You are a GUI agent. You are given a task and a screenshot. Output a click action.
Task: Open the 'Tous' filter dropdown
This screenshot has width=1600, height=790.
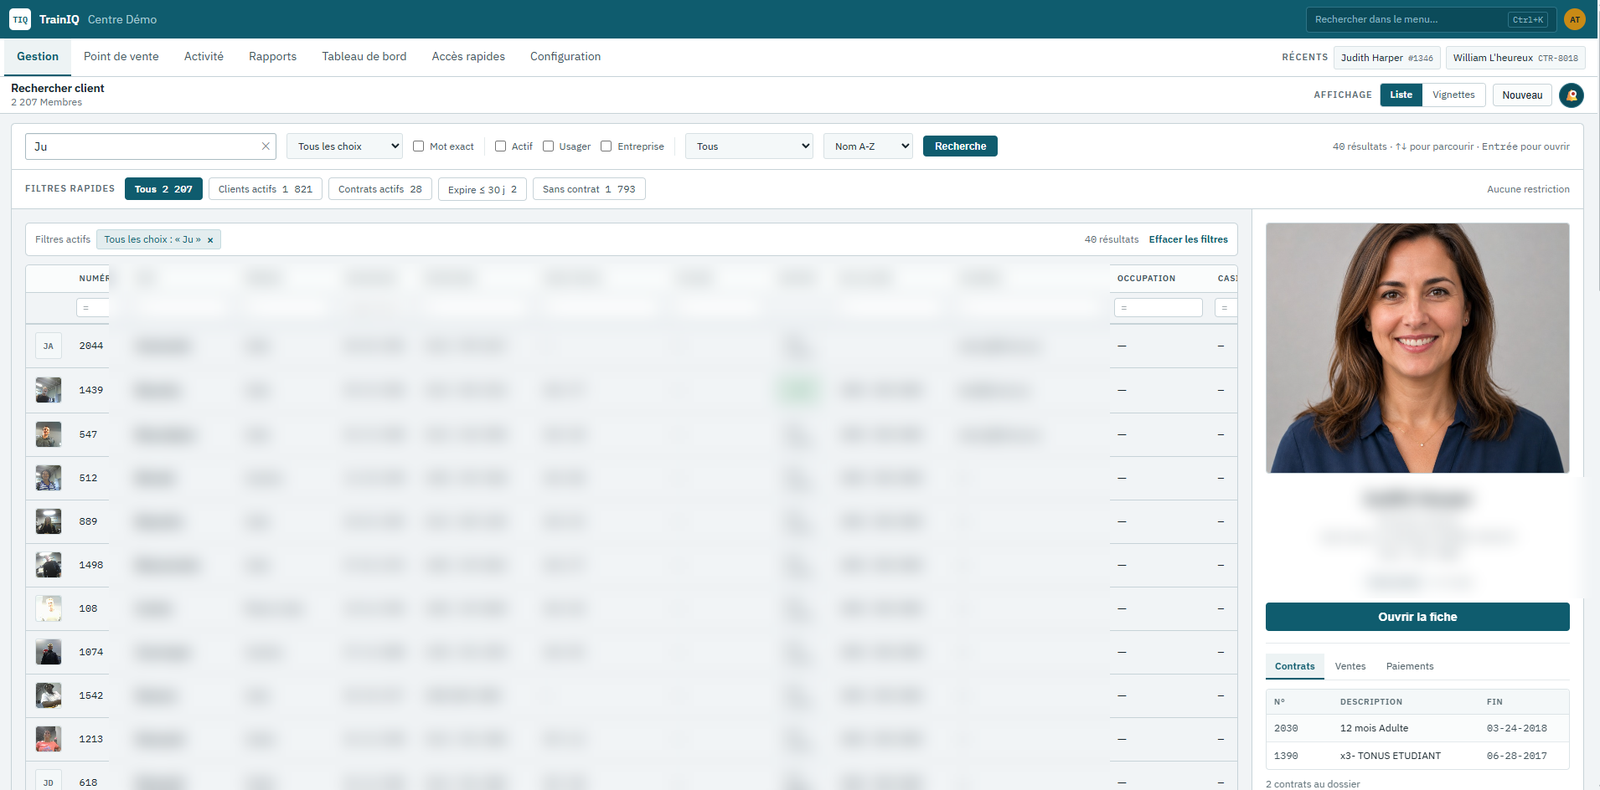pos(749,146)
